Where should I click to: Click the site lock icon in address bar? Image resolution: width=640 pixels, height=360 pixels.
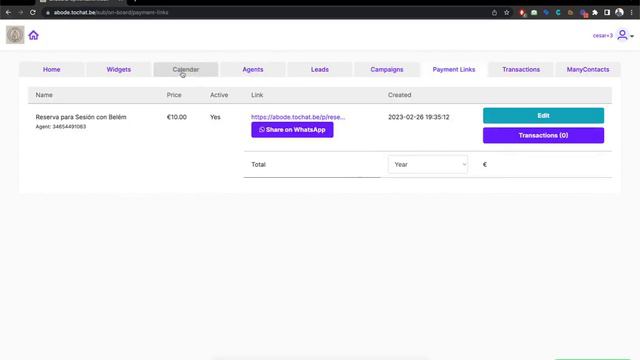click(x=48, y=13)
